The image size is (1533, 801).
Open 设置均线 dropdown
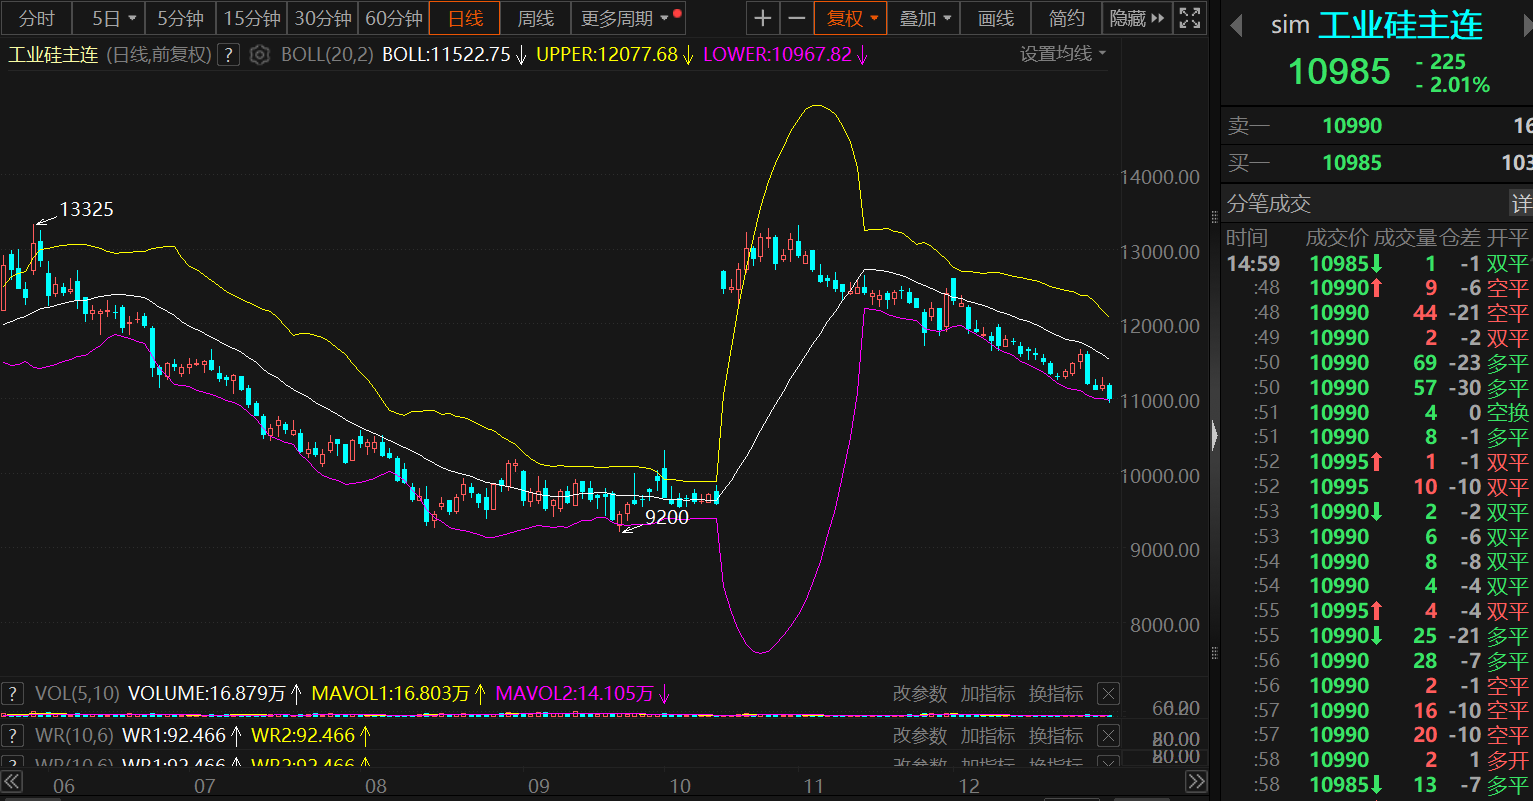(1063, 54)
